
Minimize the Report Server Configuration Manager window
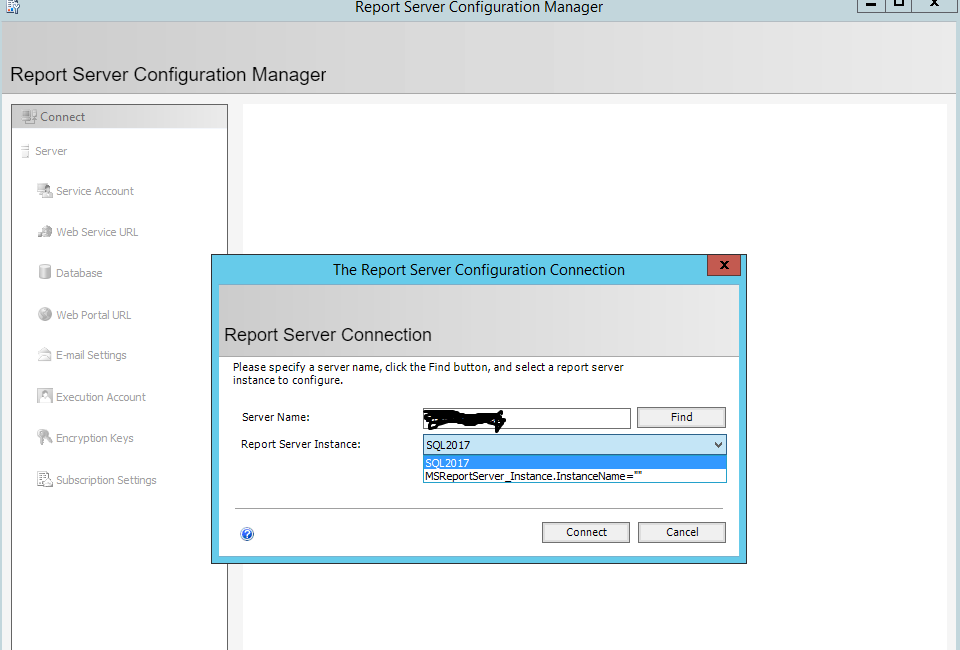pyautogui.click(x=871, y=5)
